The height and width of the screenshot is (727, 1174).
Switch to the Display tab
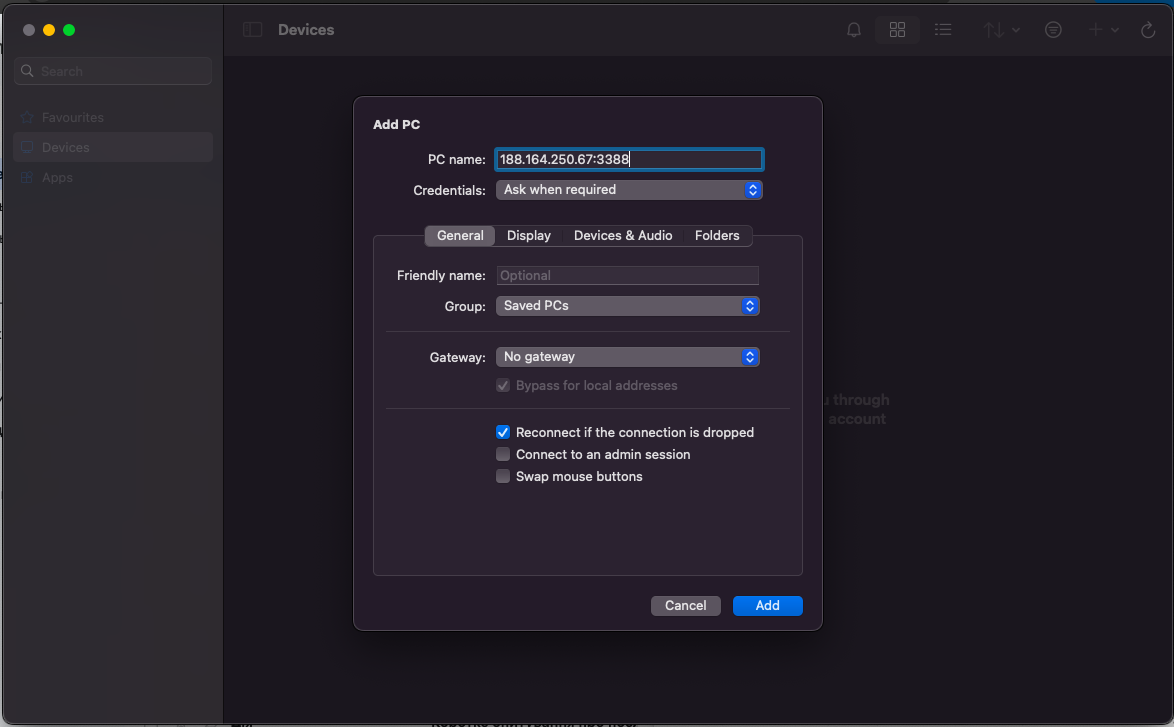click(x=528, y=236)
